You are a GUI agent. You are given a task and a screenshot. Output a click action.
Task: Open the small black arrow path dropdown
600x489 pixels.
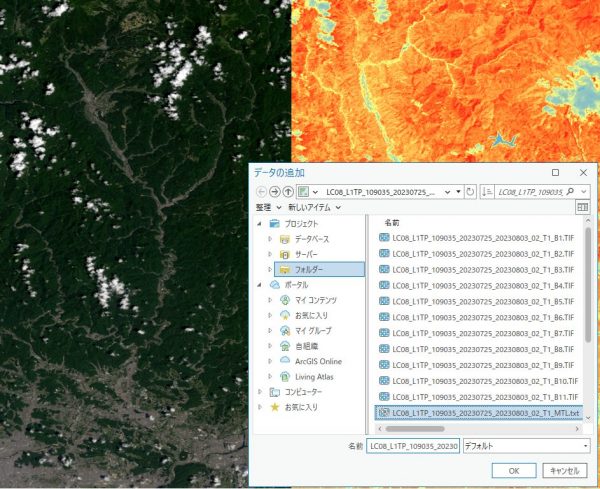click(458, 192)
